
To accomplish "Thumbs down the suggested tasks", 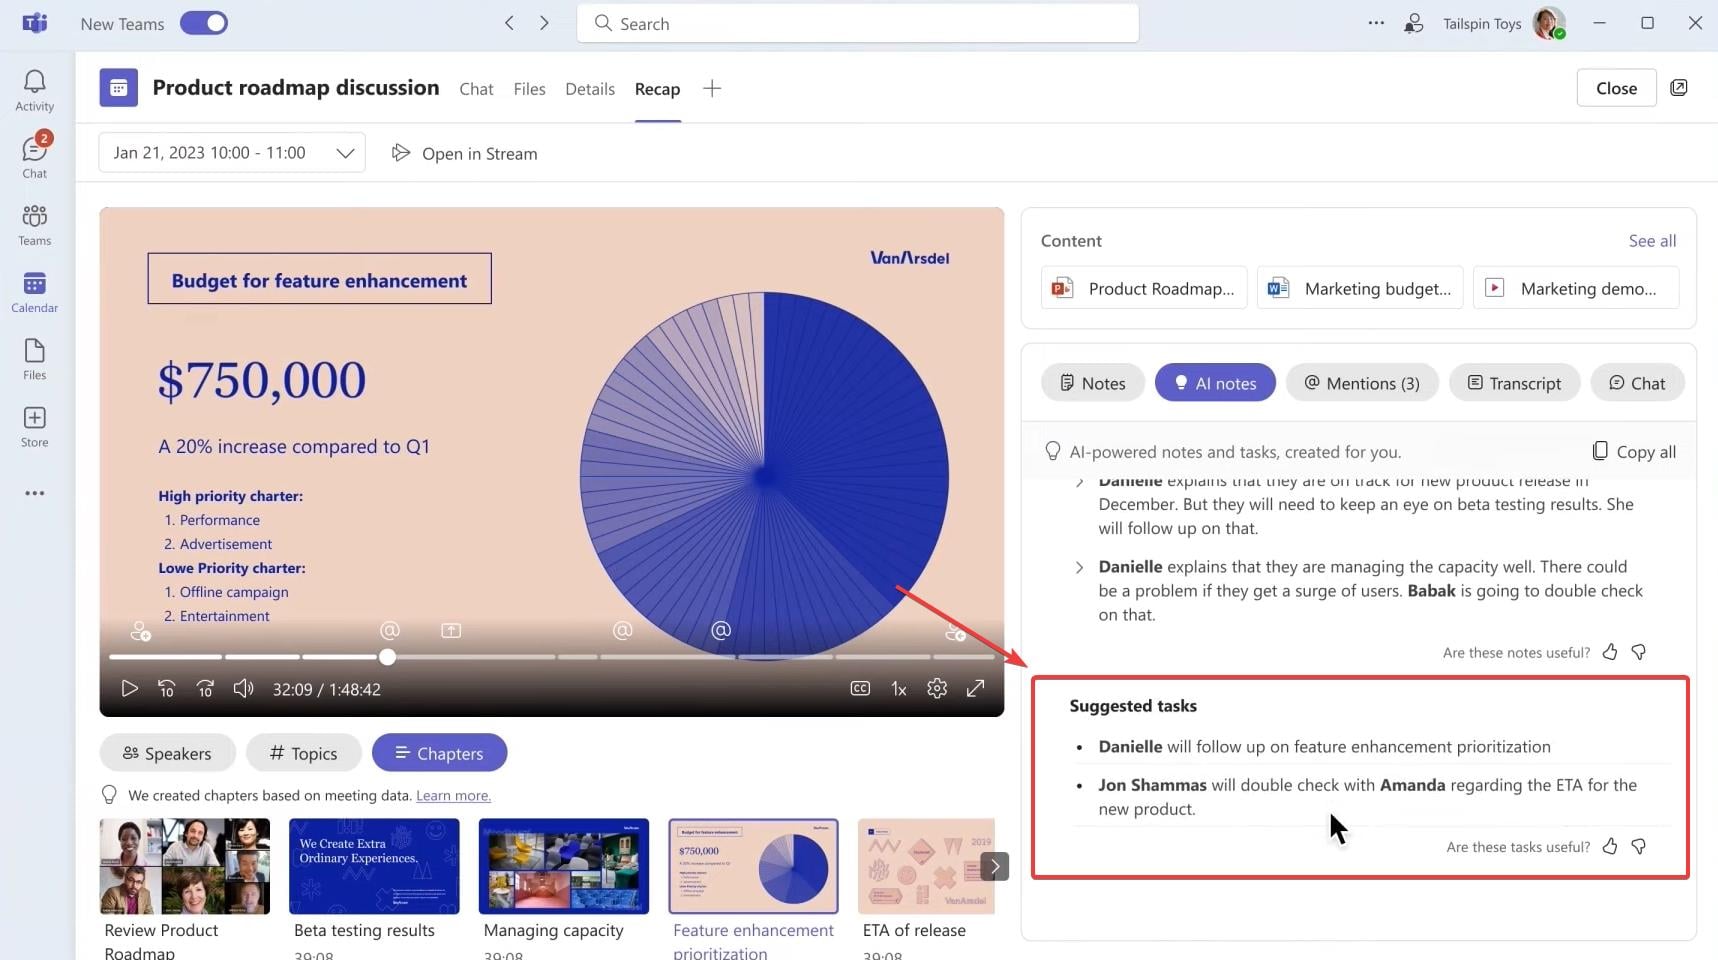I will [1639, 846].
